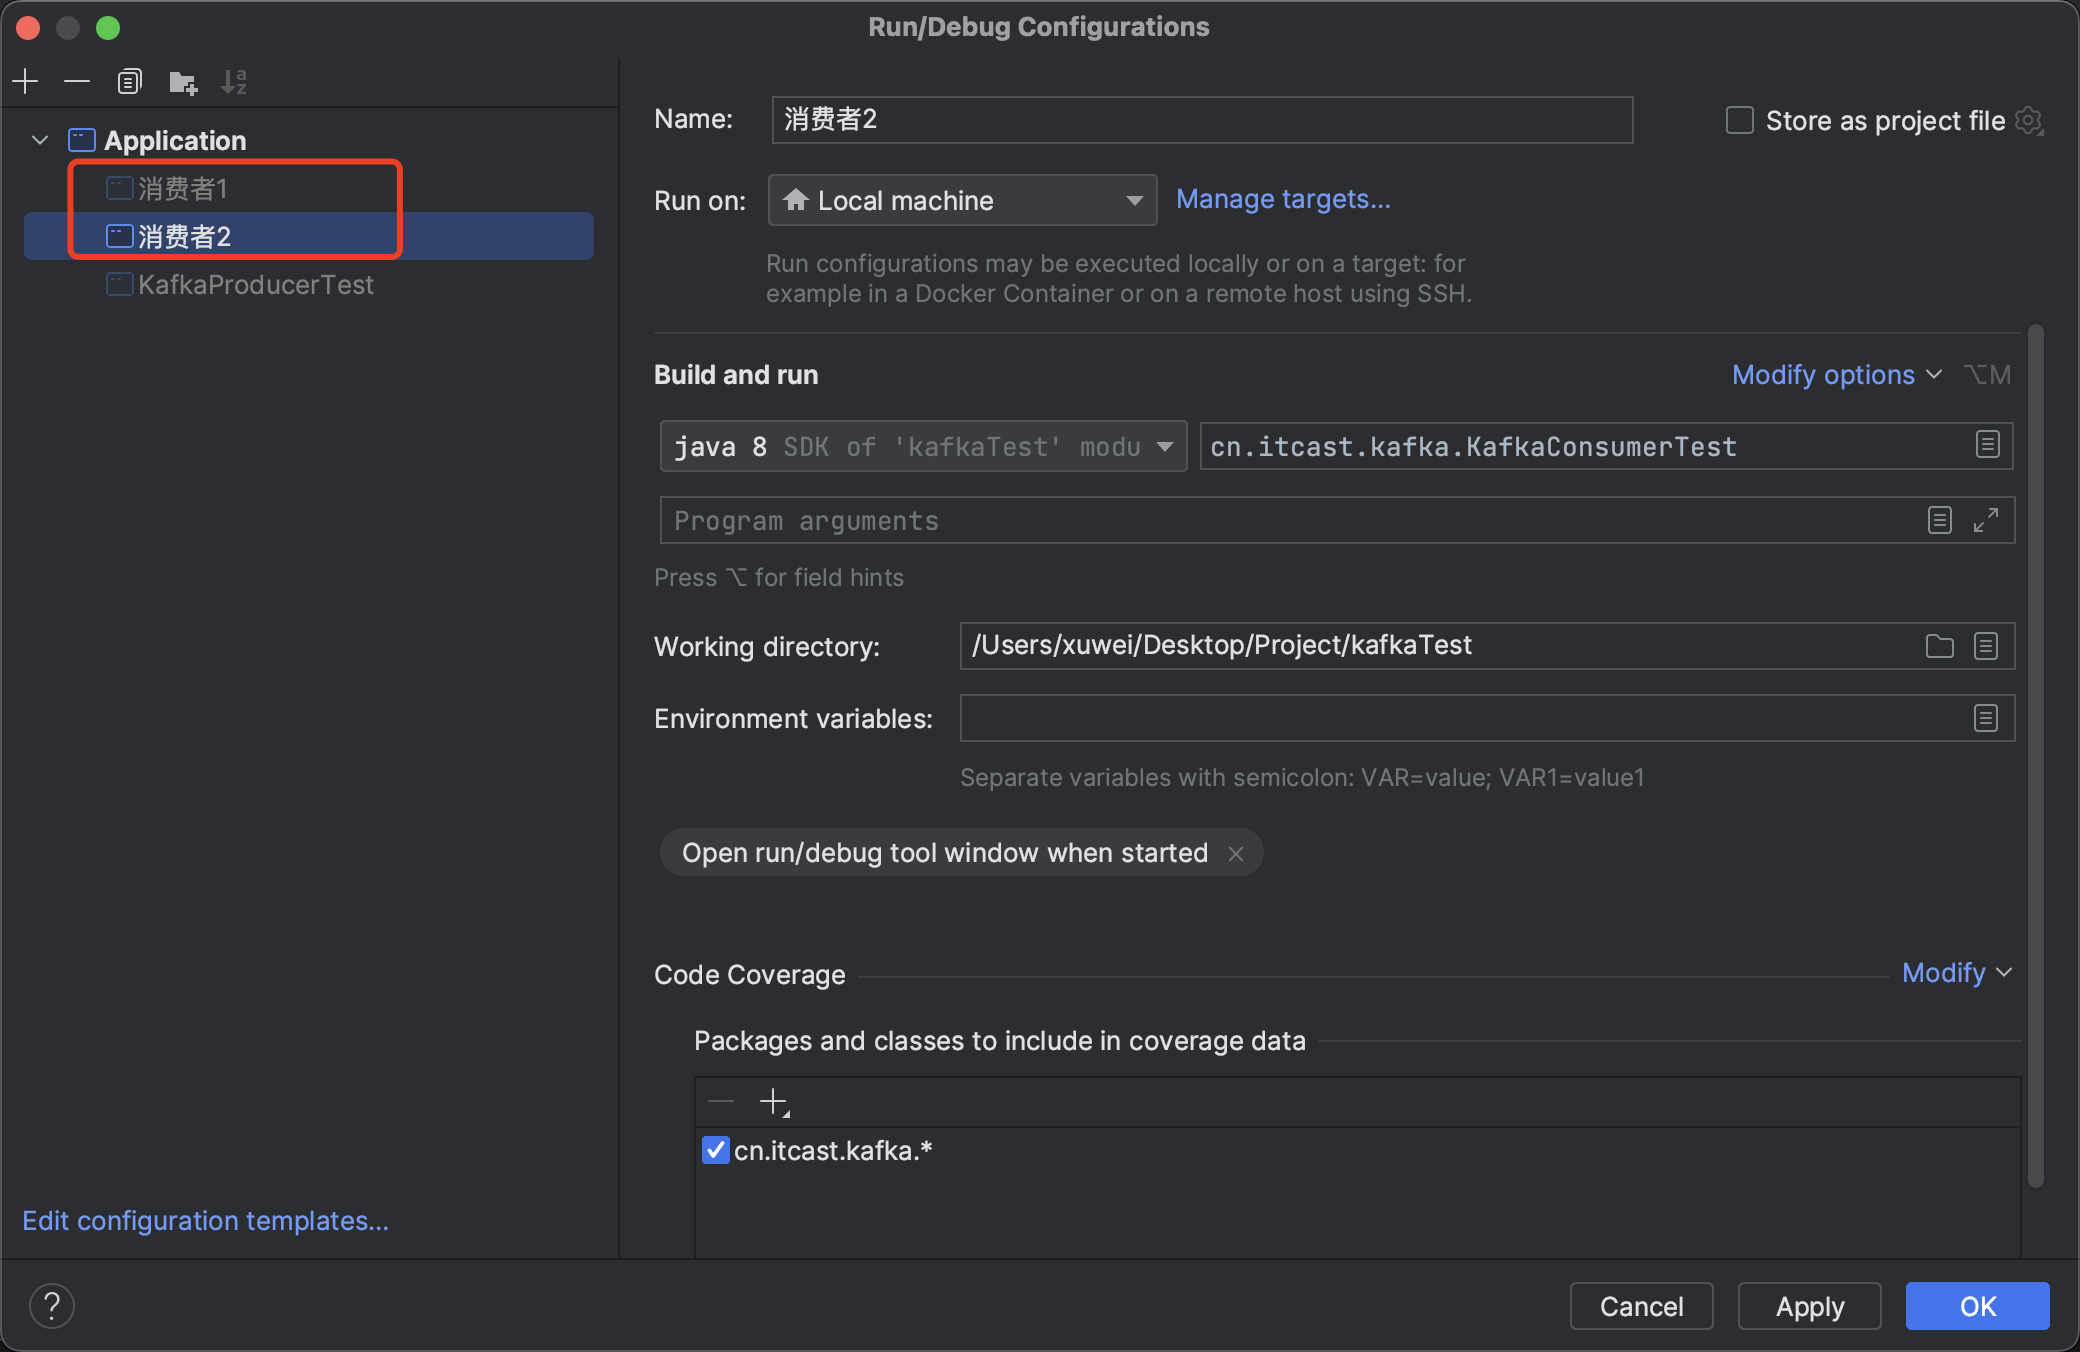Click the copy configuration icon

coord(130,81)
